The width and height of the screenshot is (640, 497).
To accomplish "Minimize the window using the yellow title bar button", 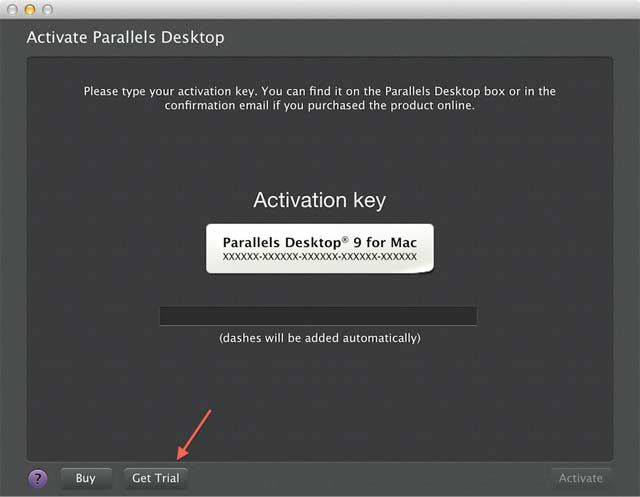I will (30, 9).
